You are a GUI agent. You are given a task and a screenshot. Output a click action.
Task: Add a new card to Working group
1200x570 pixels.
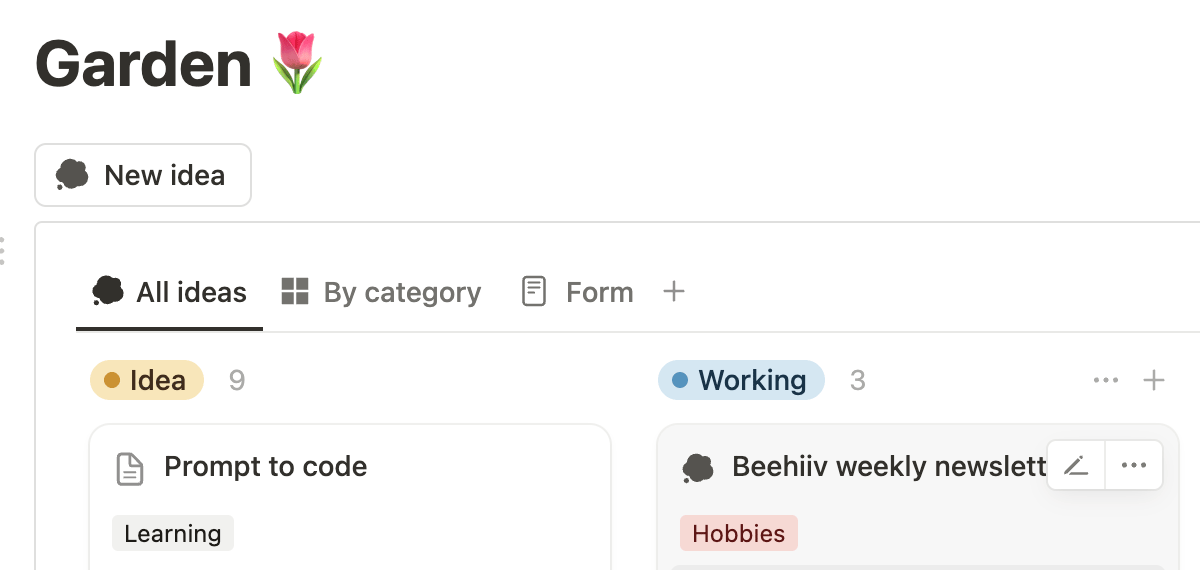pyautogui.click(x=1154, y=380)
